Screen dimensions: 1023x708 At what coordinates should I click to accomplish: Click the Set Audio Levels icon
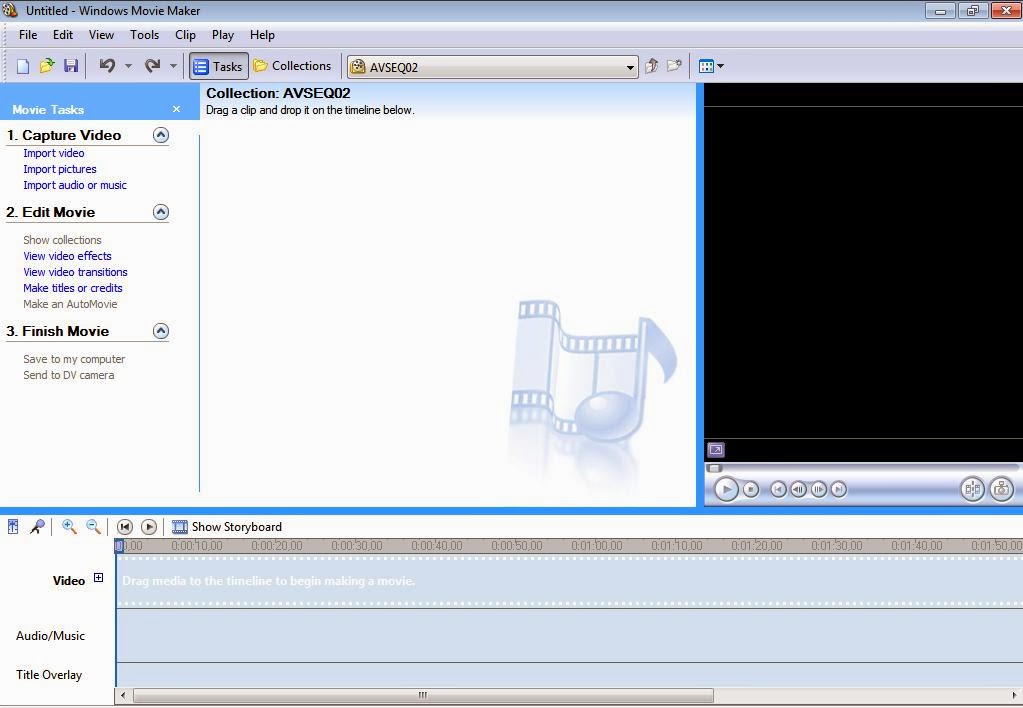(x=13, y=527)
